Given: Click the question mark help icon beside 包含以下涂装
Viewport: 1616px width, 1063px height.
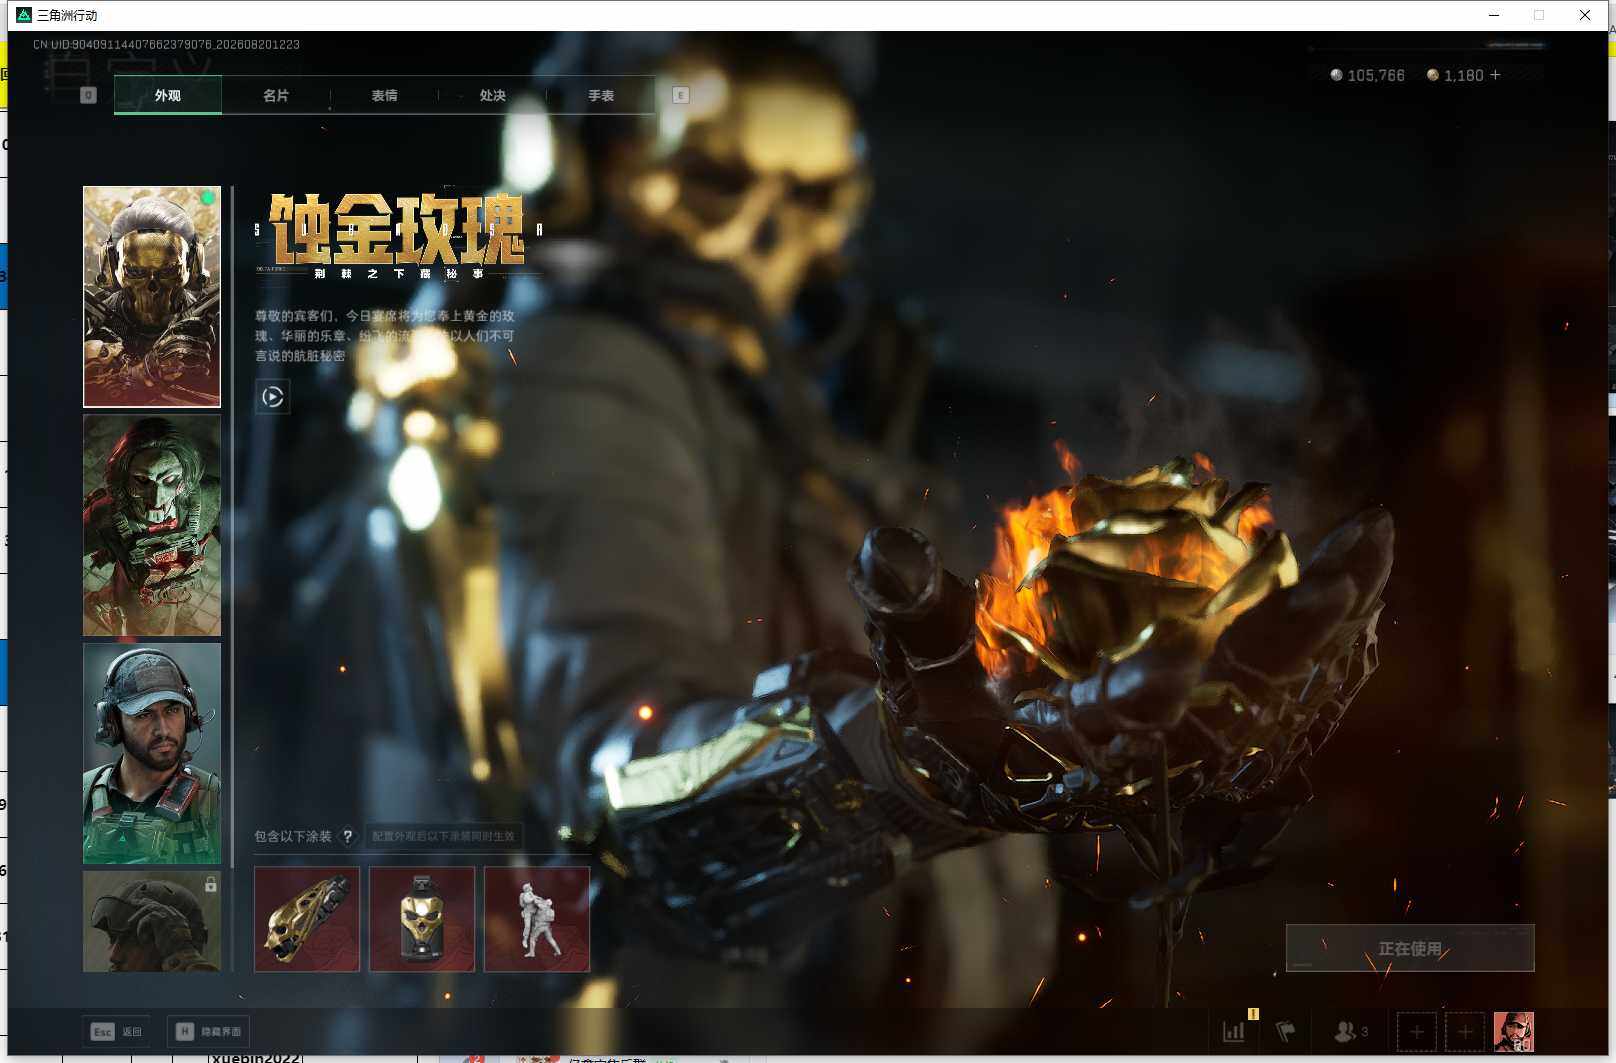Looking at the screenshot, I should [347, 836].
